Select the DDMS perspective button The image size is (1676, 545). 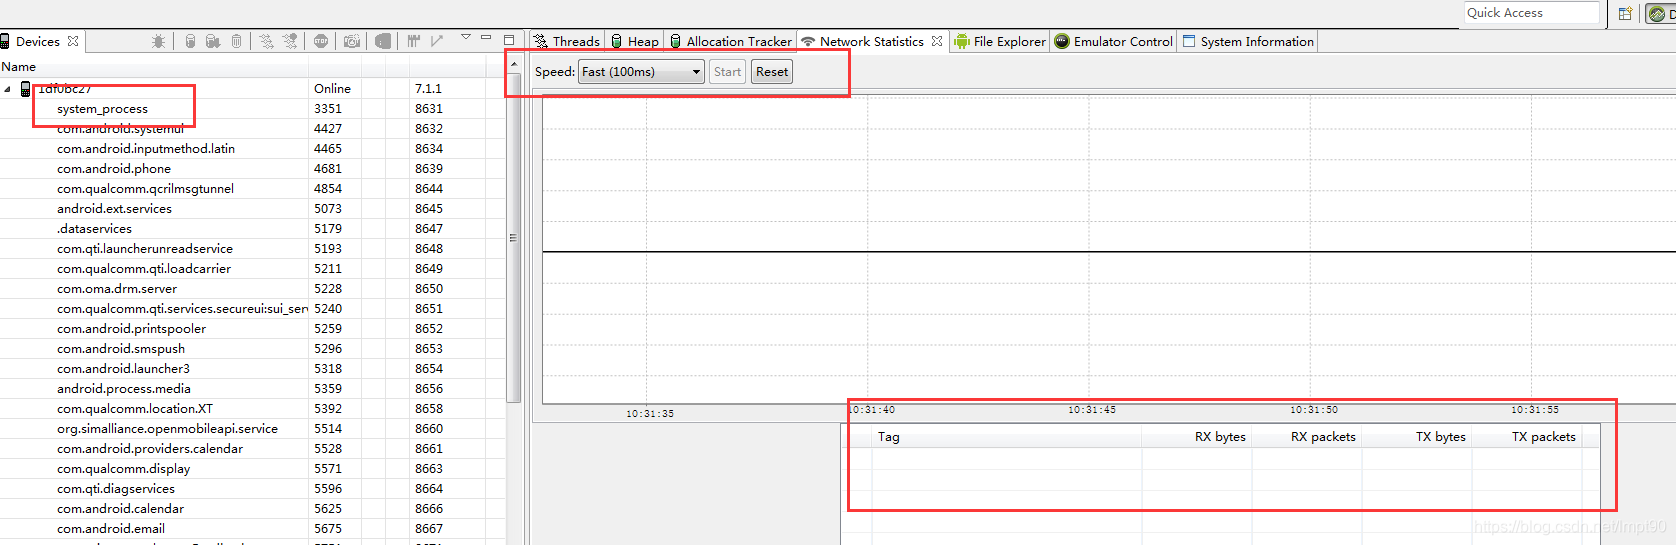1661,13
